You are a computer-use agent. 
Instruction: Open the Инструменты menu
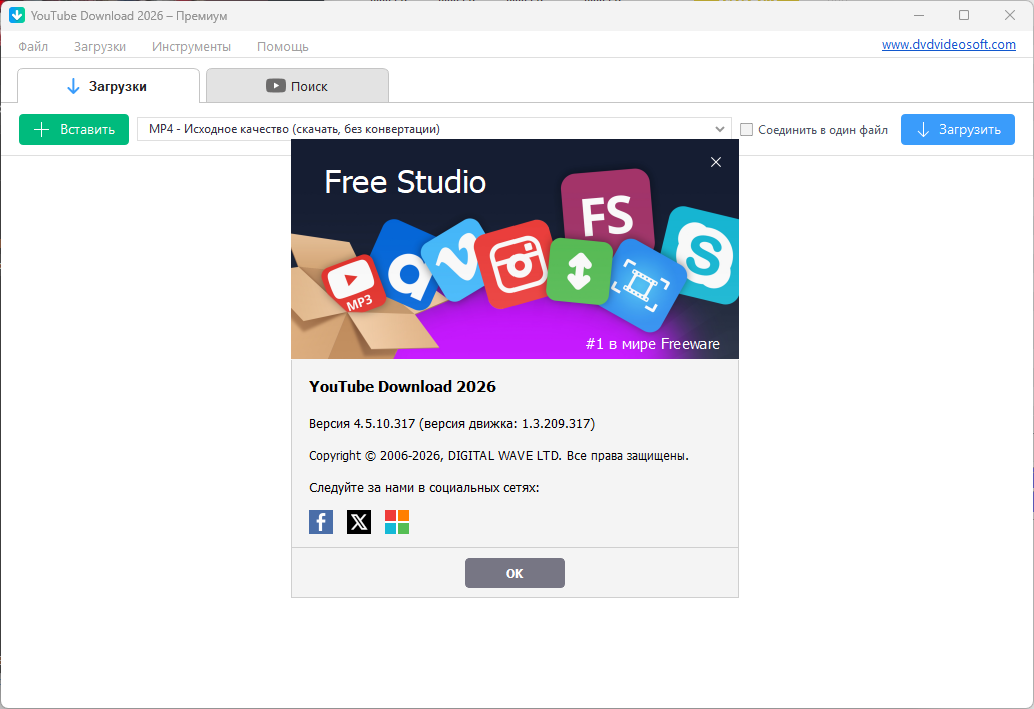click(x=191, y=46)
